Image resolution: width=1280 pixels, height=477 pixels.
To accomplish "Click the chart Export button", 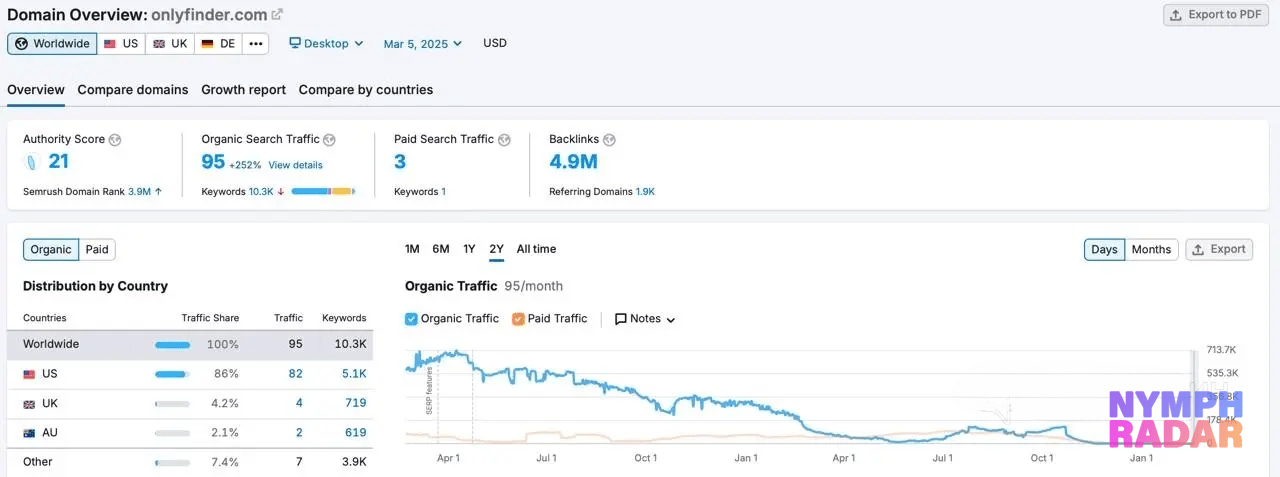I will tap(1219, 250).
